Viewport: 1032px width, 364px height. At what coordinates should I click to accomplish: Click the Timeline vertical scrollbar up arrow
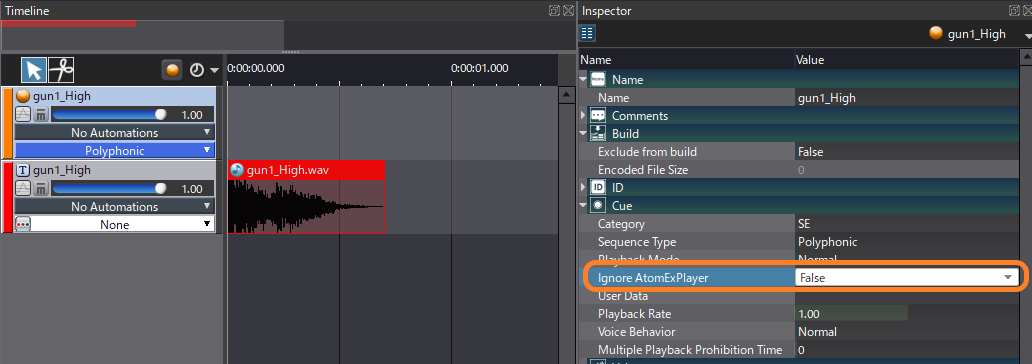coord(567,95)
